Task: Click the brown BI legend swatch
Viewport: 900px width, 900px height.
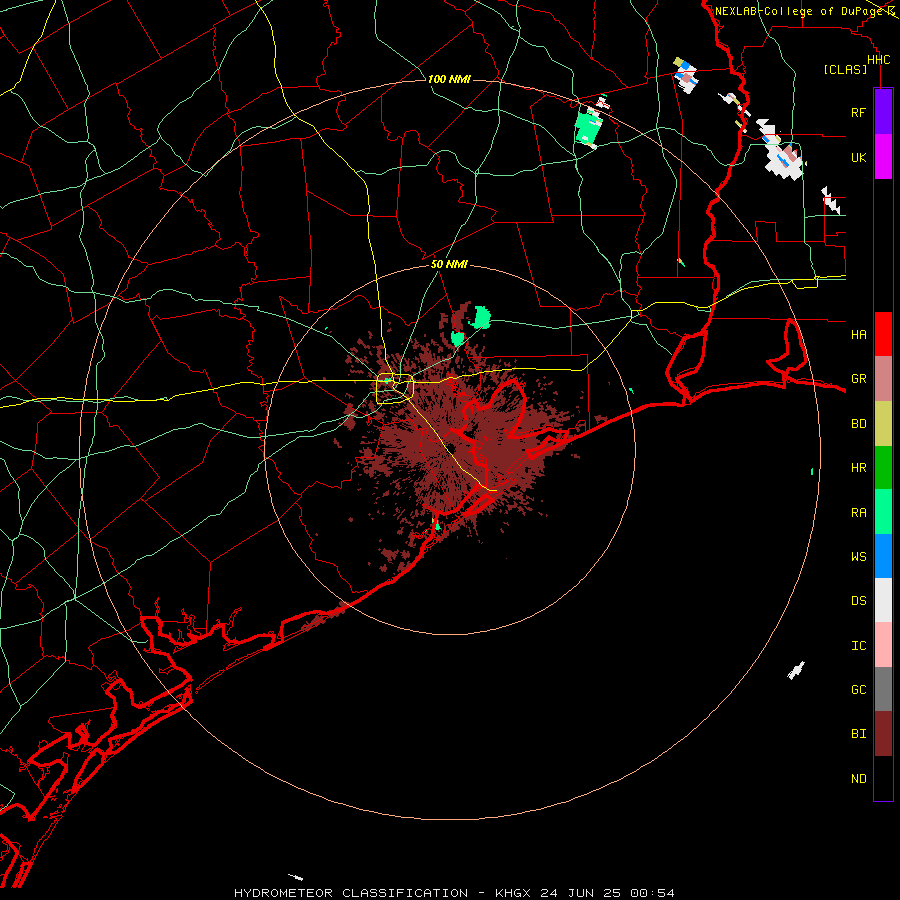Action: click(883, 734)
